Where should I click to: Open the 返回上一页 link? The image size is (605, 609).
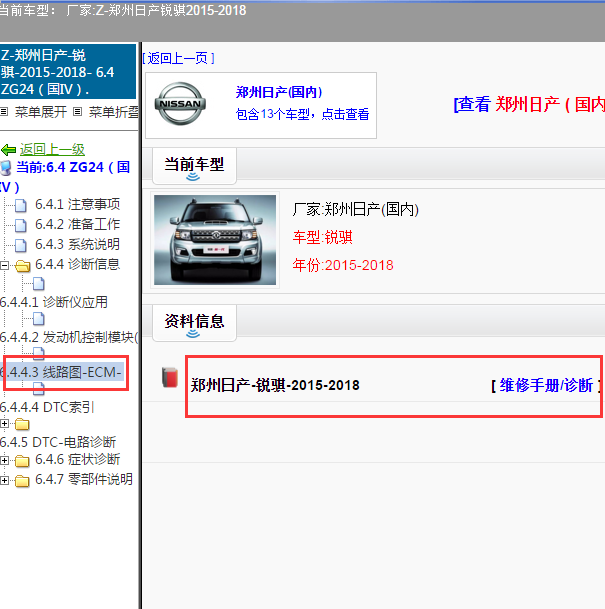pos(178,58)
